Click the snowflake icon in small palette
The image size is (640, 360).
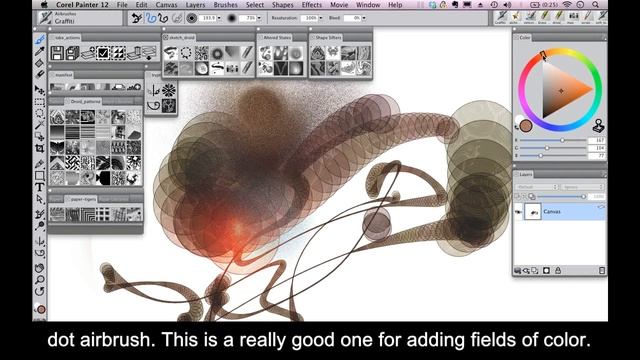tap(169, 90)
